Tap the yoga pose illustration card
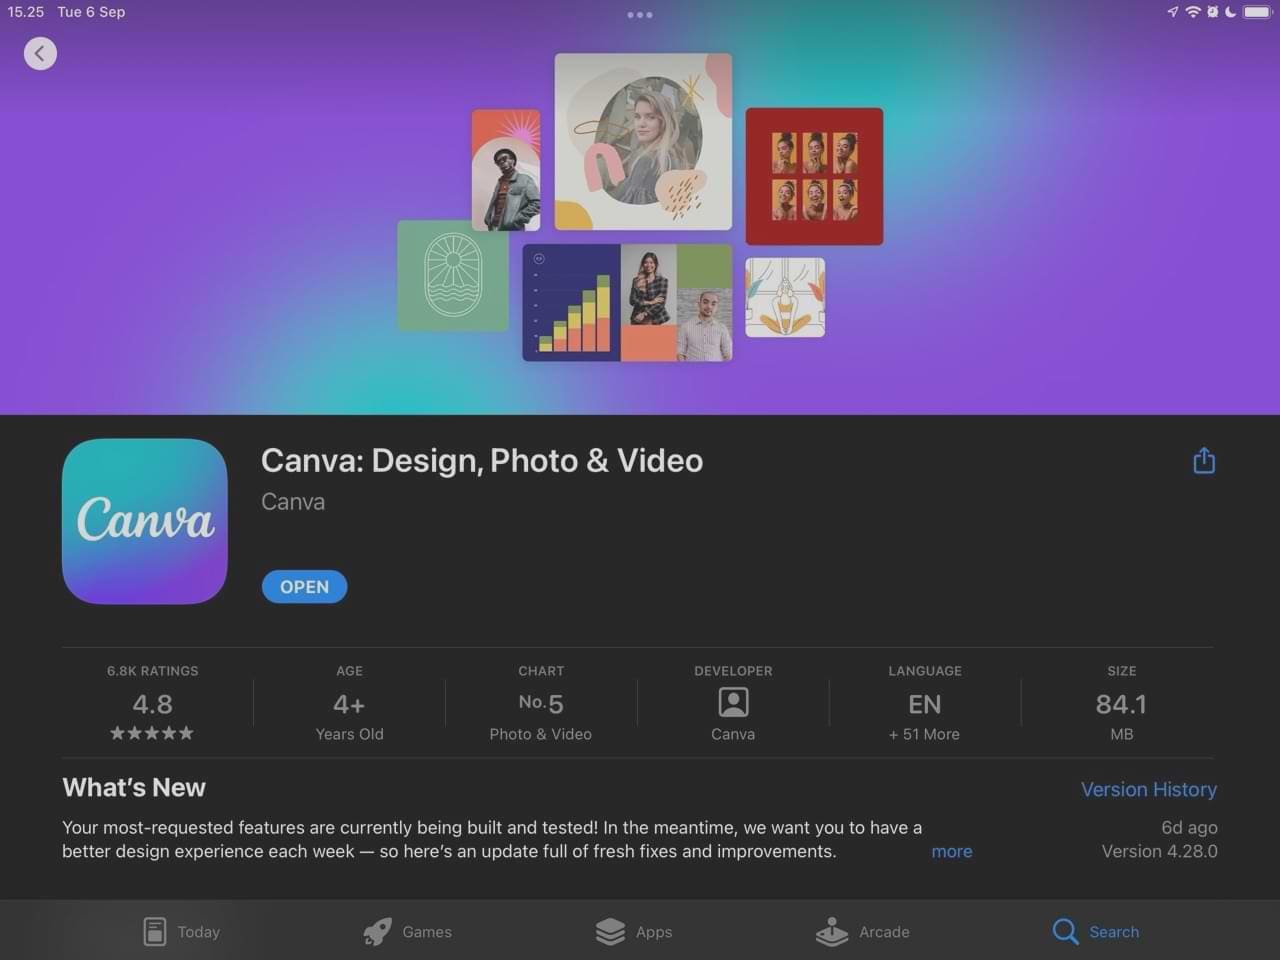 pyautogui.click(x=785, y=297)
